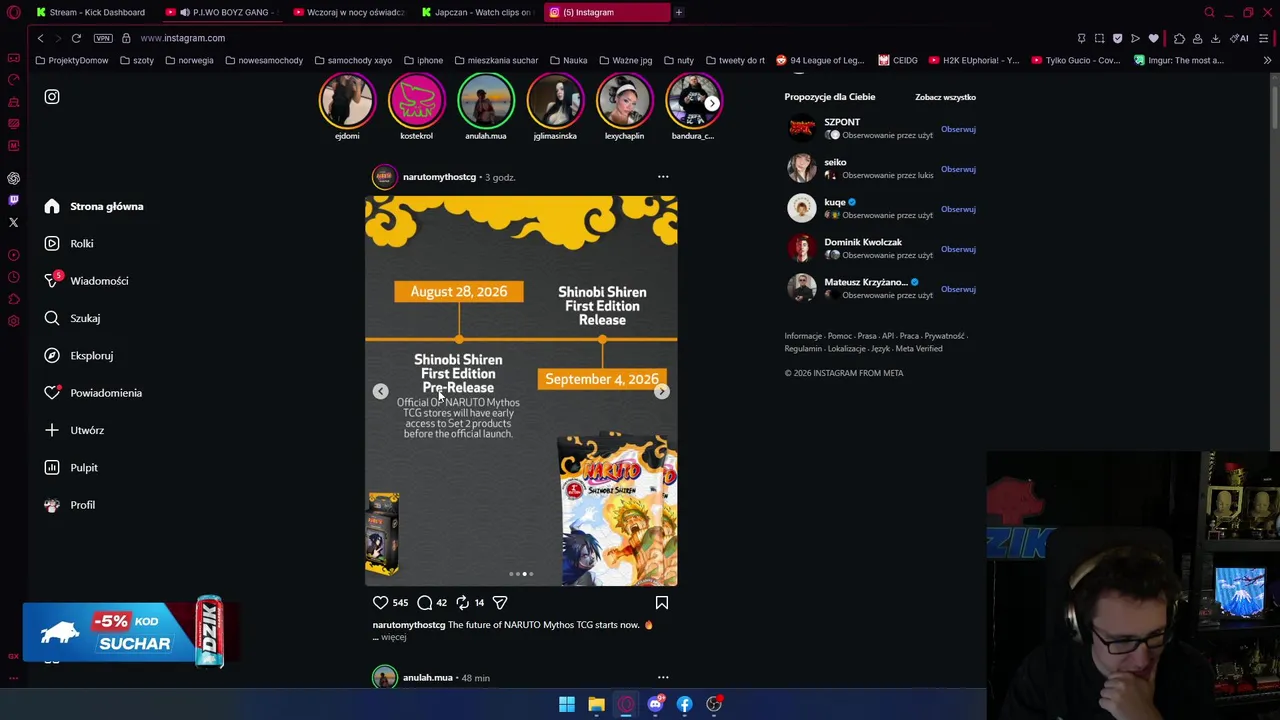The width and height of the screenshot is (1280, 720).
Task: Save the post with the bookmark icon
Action: coord(662,603)
